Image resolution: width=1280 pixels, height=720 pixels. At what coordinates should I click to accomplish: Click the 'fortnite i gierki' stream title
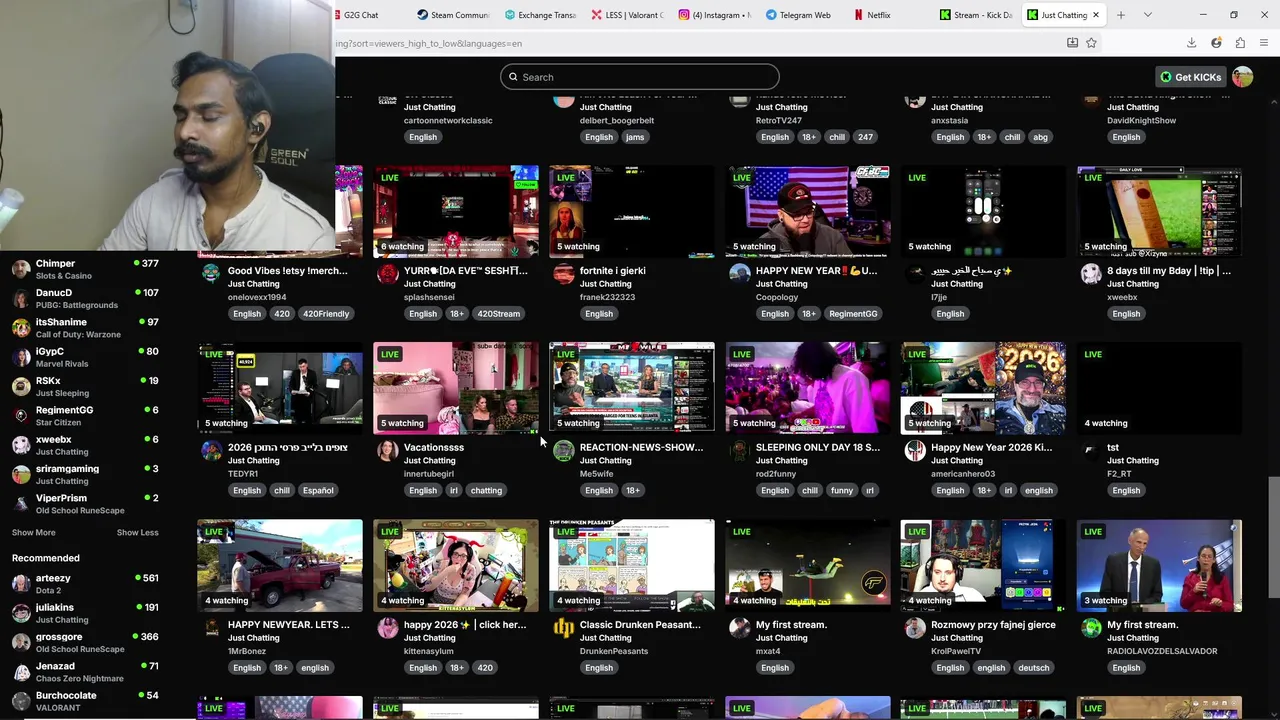coord(613,271)
